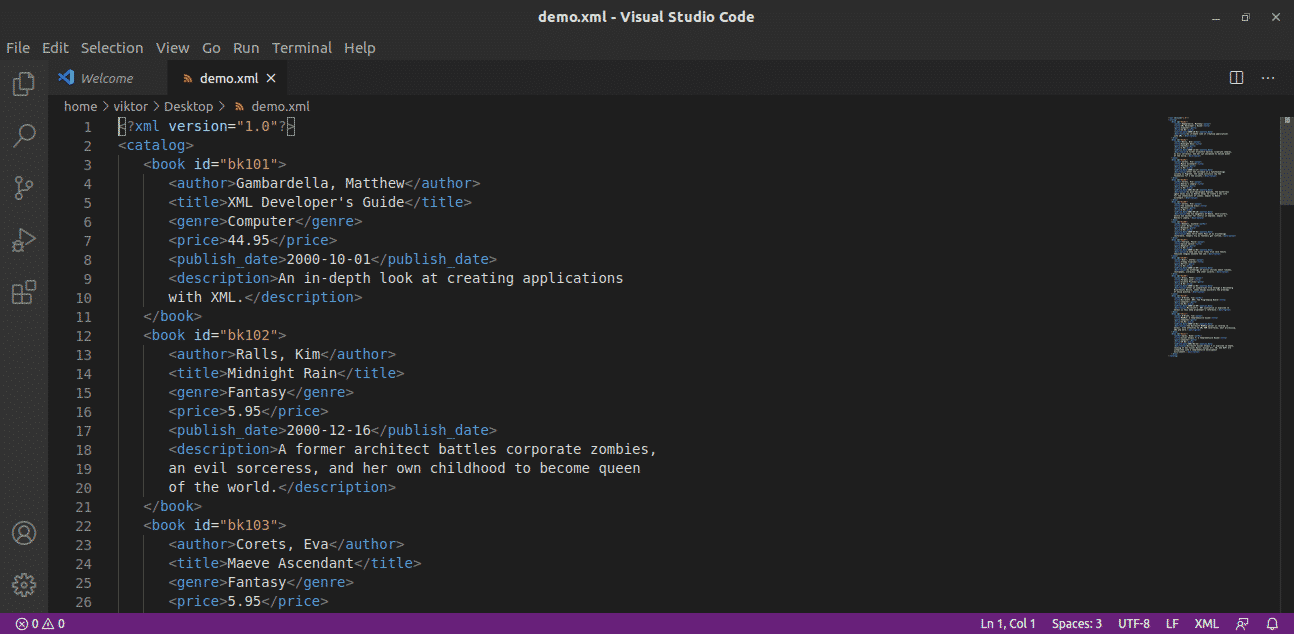Open the Selection menu
Screen dimensions: 1294x634
(x=112, y=48)
